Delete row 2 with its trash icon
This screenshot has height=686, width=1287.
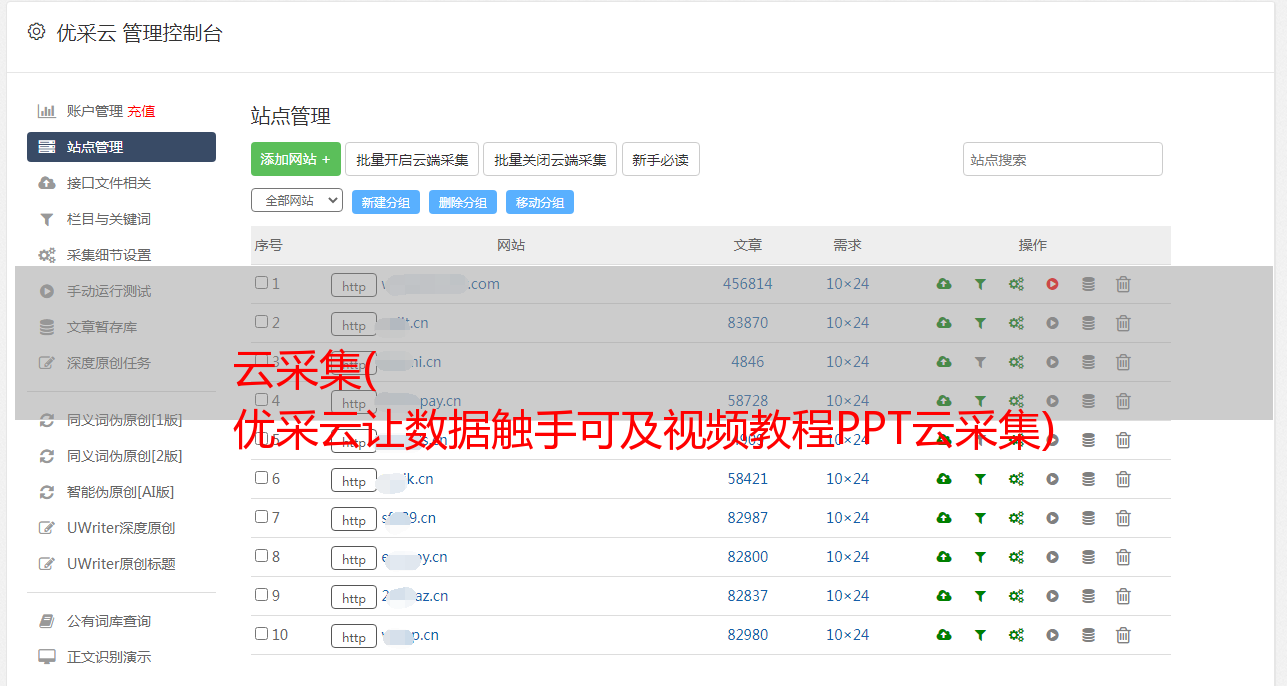[1123, 323]
